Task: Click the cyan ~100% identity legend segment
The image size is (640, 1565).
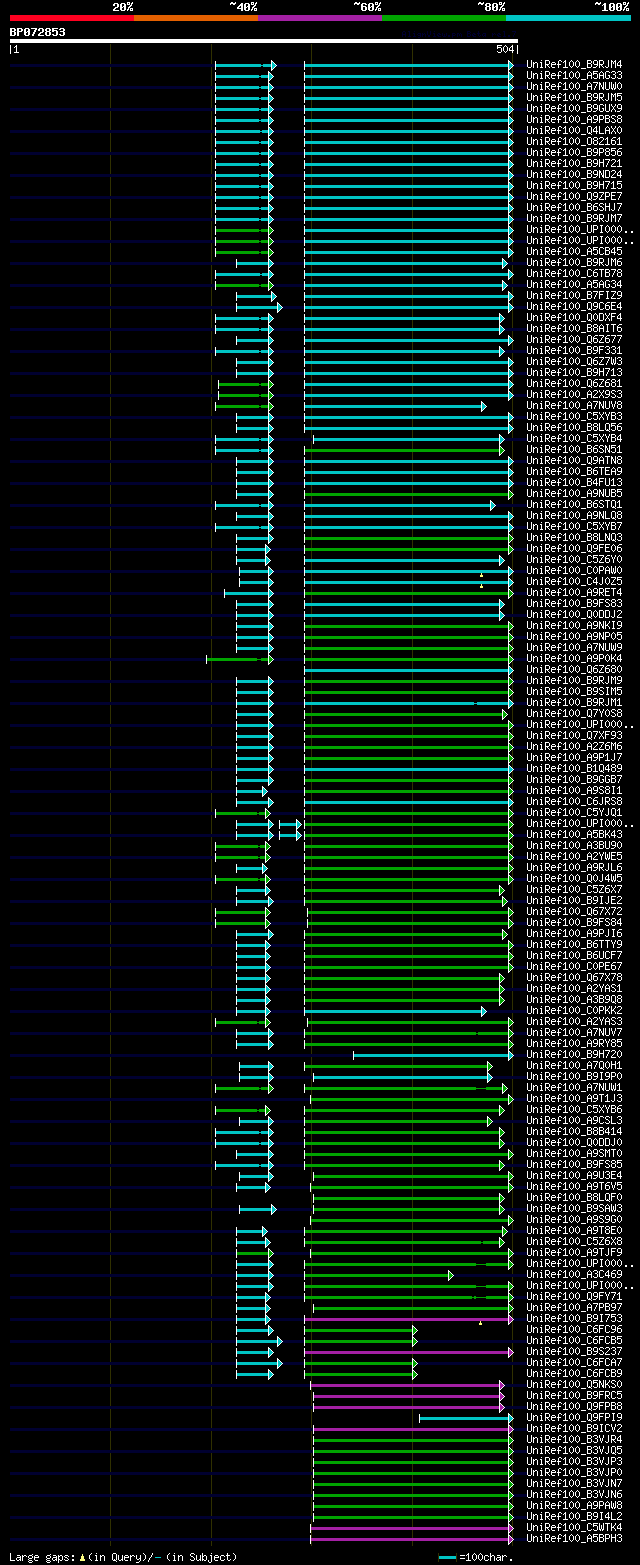Action: pos(568,18)
